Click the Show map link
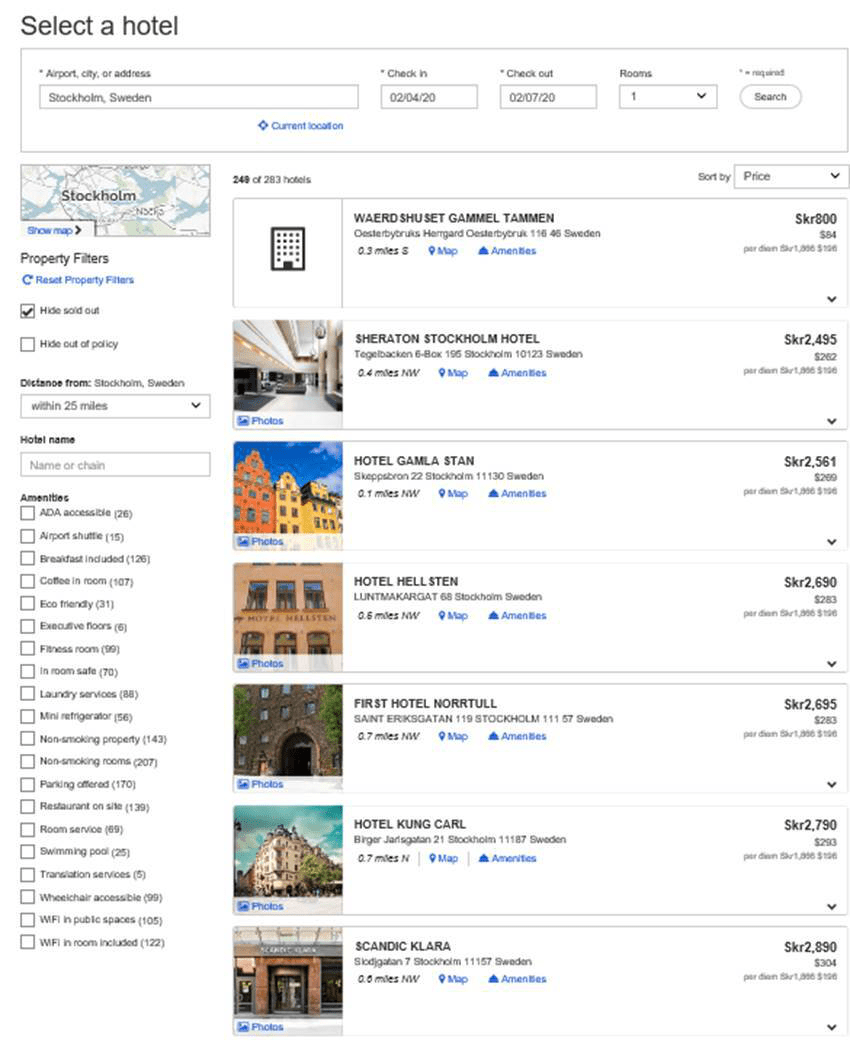This screenshot has height=1045, width=850. click(54, 230)
